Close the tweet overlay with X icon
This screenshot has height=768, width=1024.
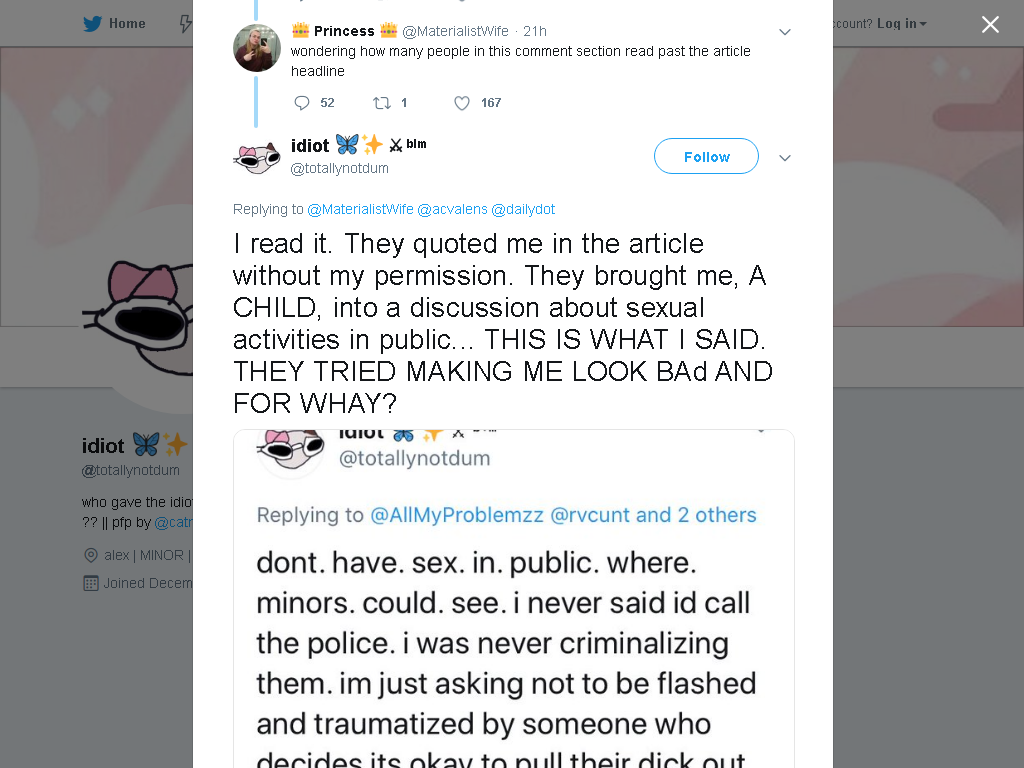(990, 24)
